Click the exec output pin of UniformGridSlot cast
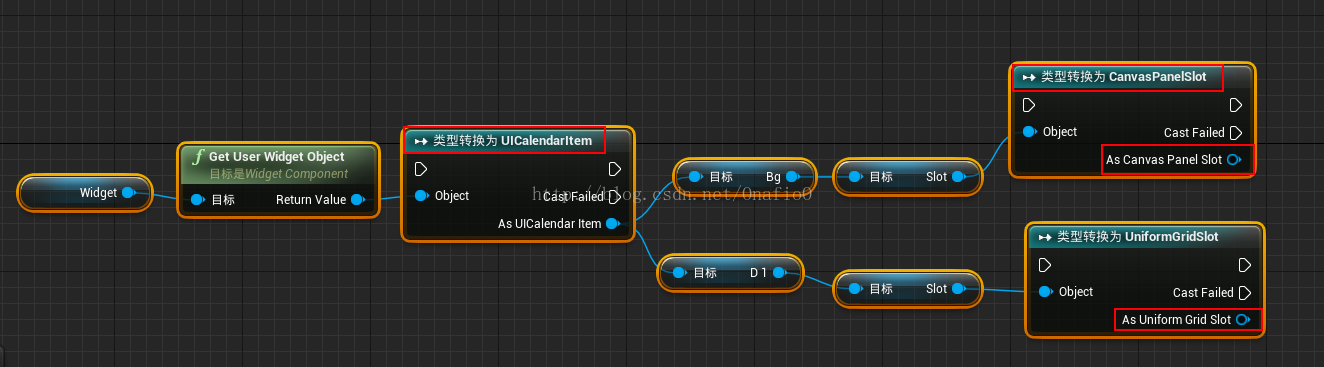Image resolution: width=1324 pixels, height=367 pixels. click(1244, 265)
